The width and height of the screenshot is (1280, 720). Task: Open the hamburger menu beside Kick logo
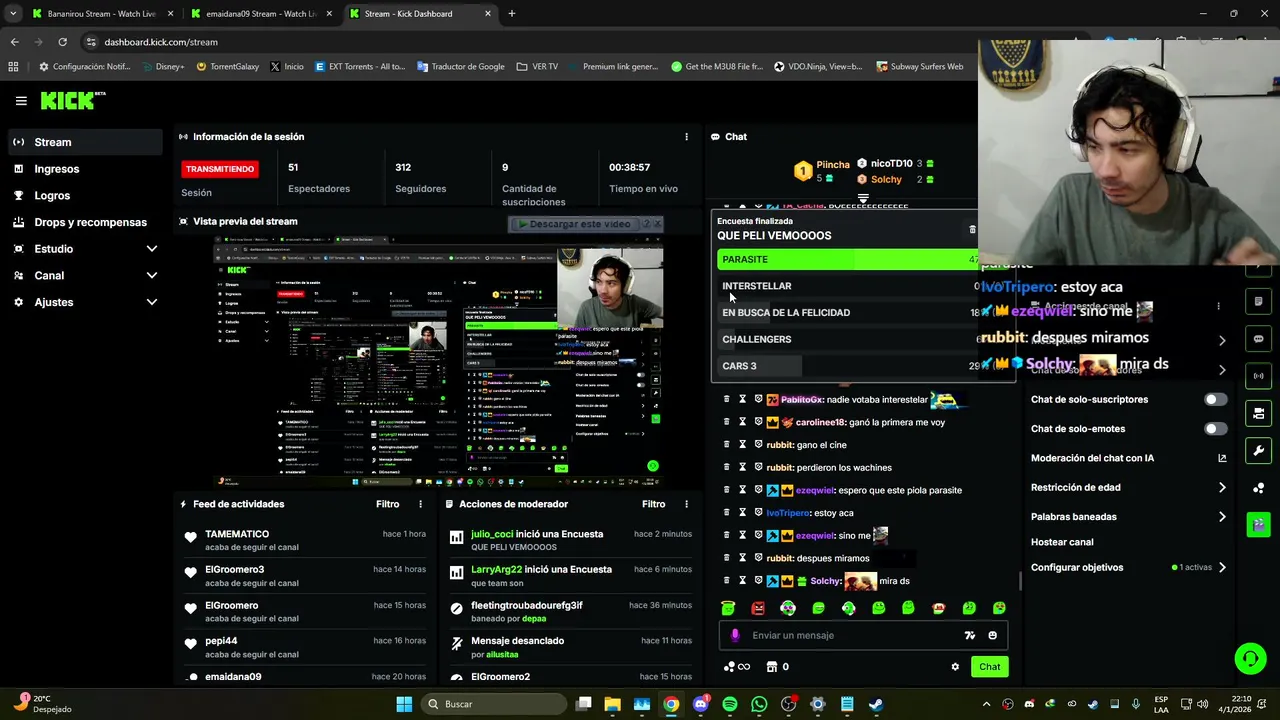click(21, 101)
